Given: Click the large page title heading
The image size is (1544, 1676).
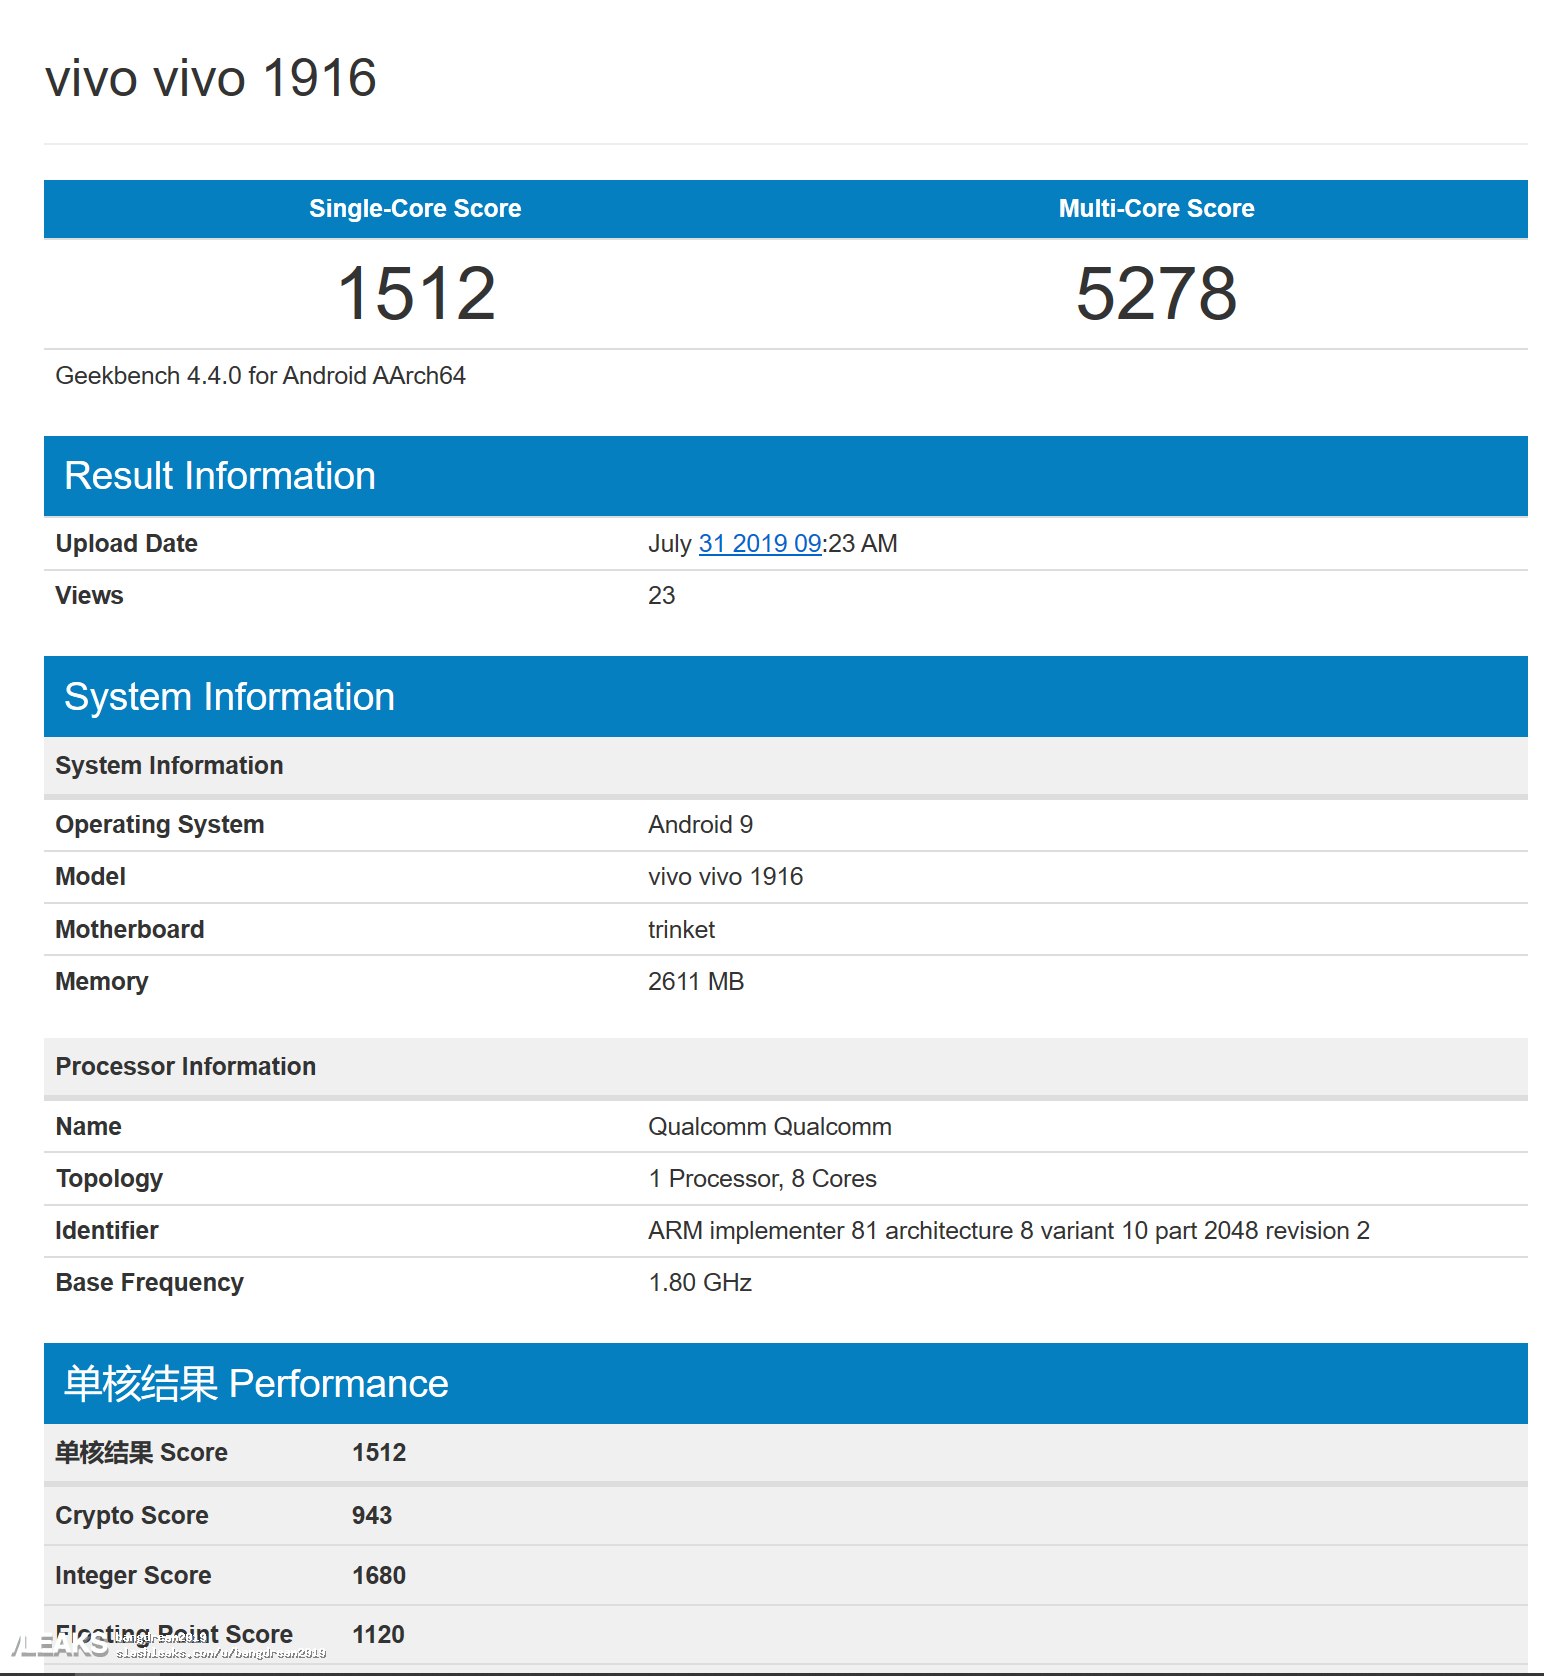Looking at the screenshot, I should (211, 78).
